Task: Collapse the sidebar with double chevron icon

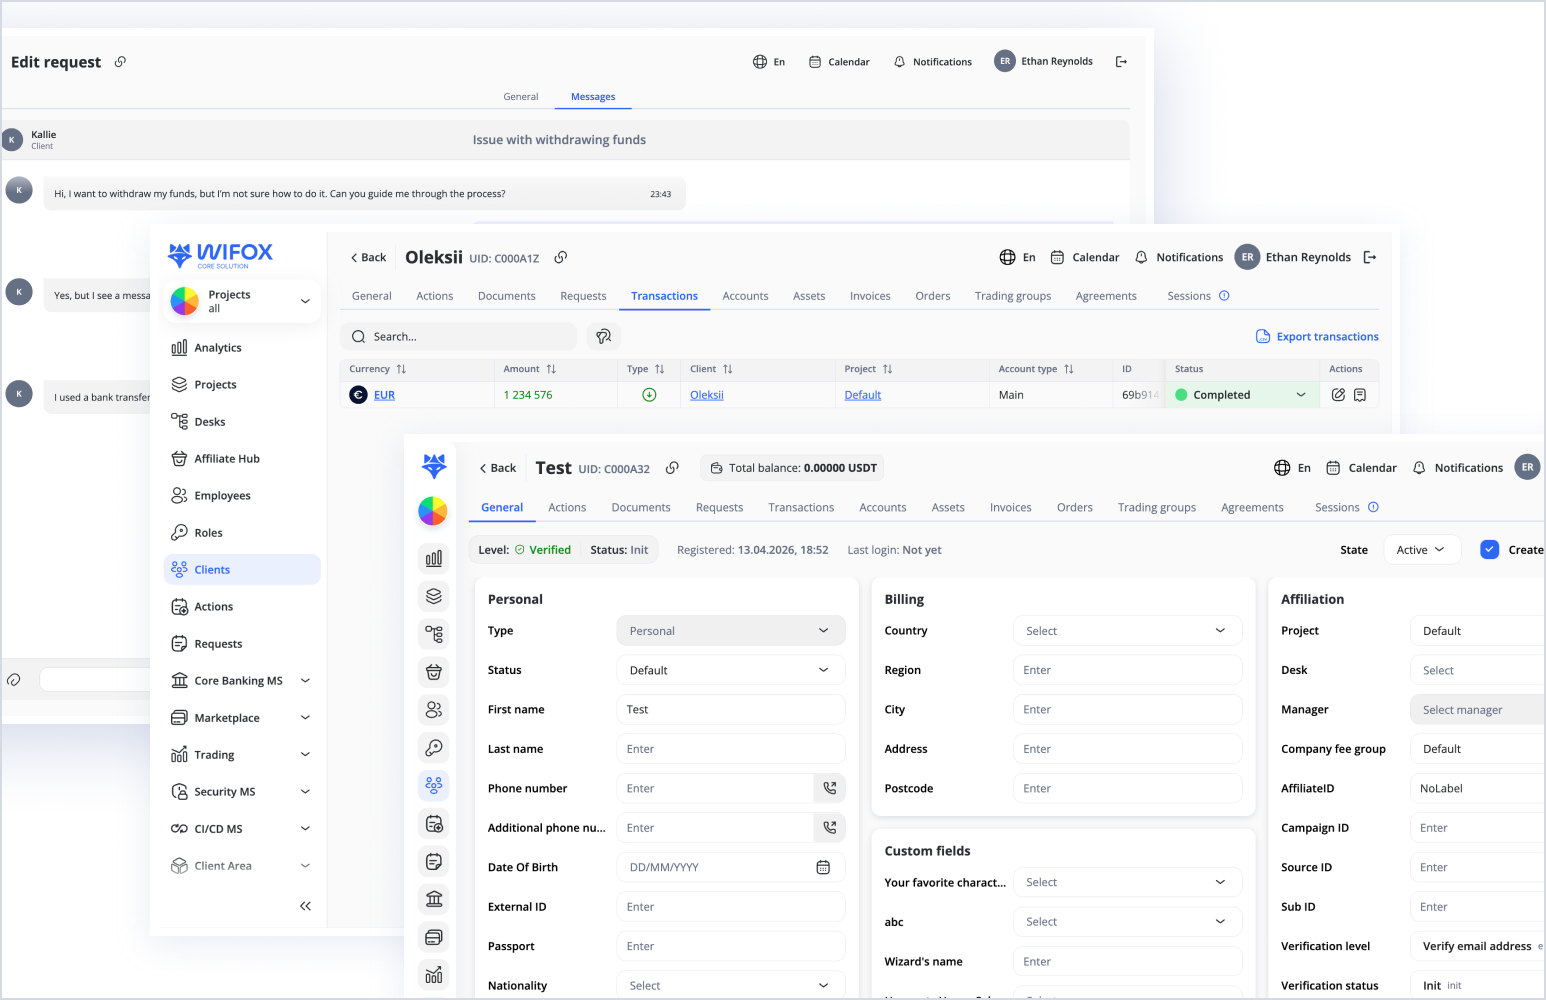Action: tap(305, 906)
